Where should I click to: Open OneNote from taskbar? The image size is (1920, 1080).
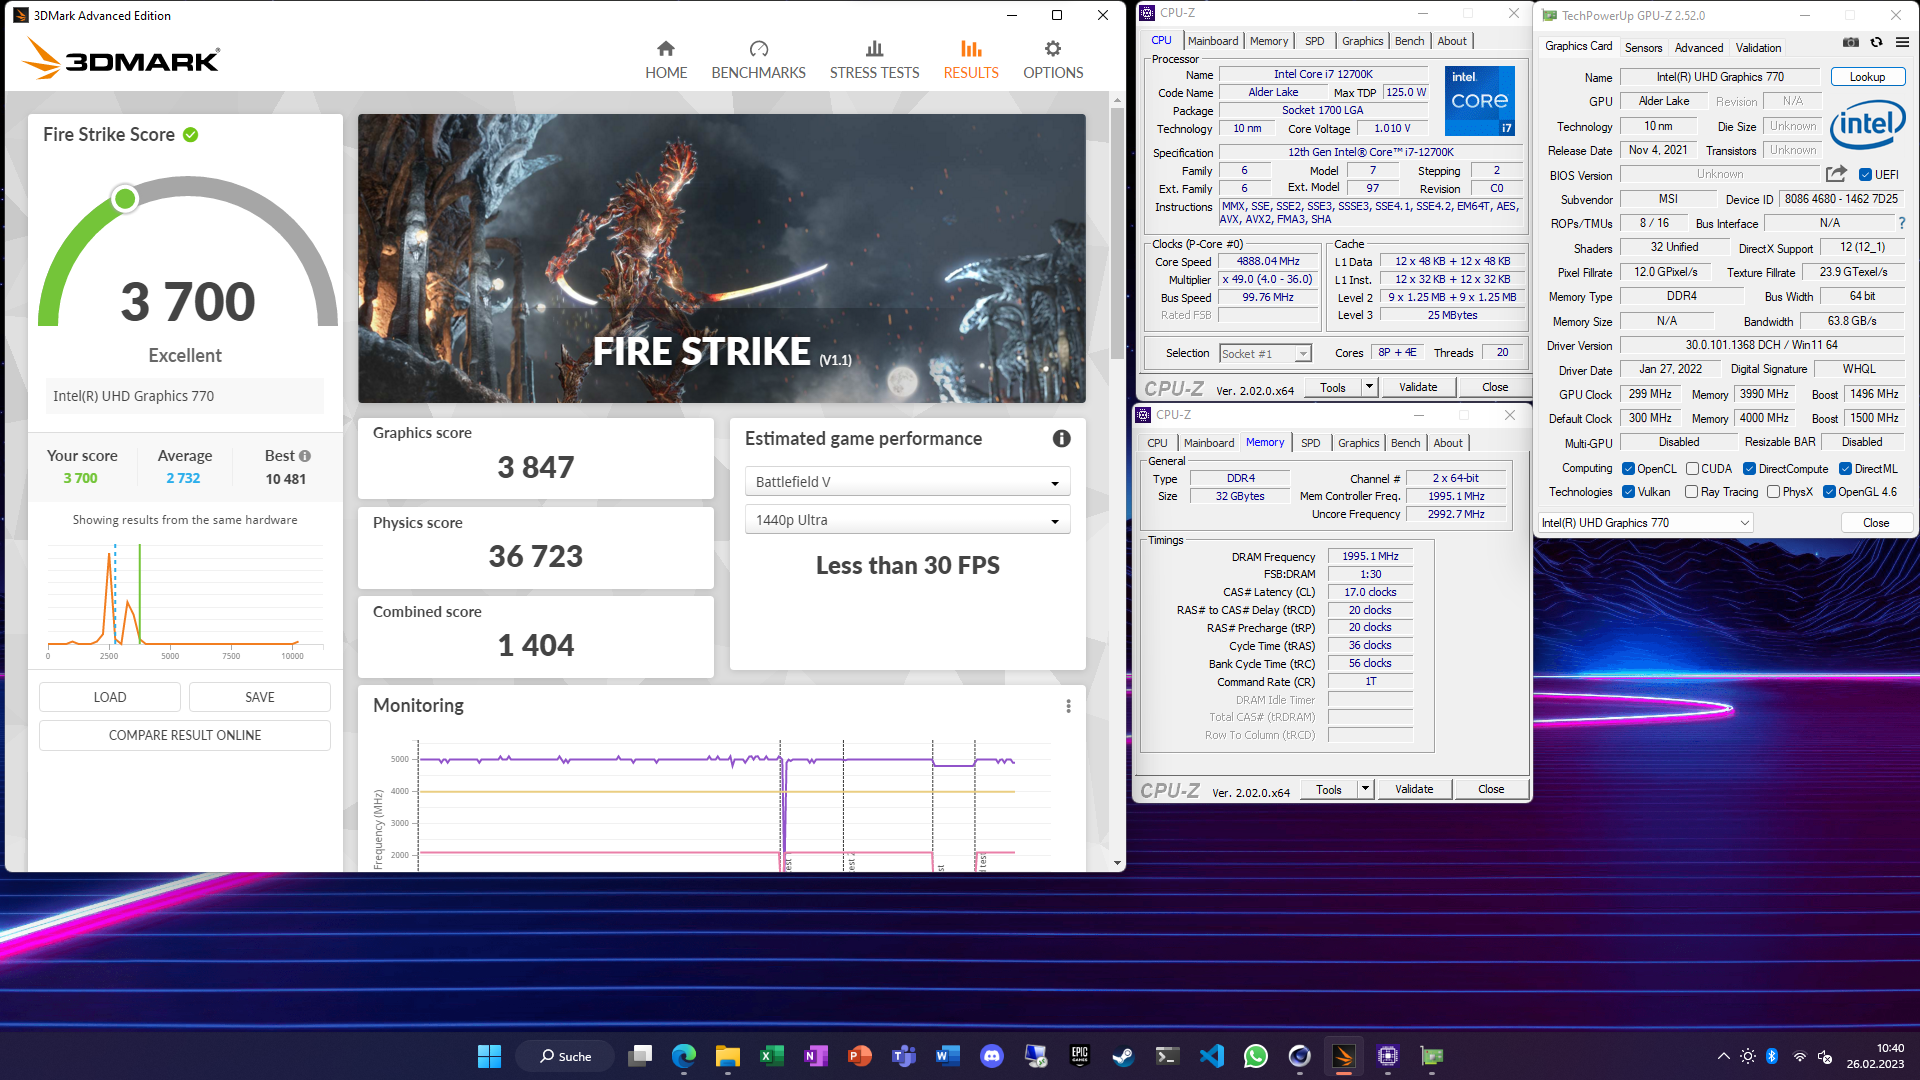[815, 1056]
